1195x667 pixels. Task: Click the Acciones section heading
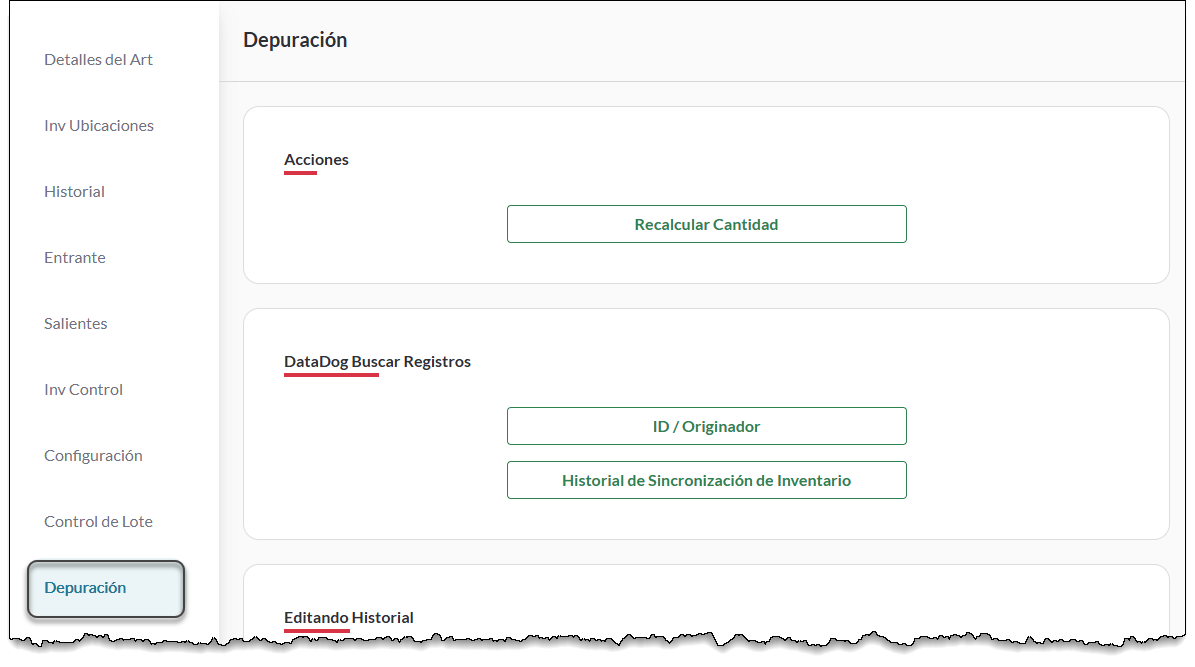click(316, 160)
